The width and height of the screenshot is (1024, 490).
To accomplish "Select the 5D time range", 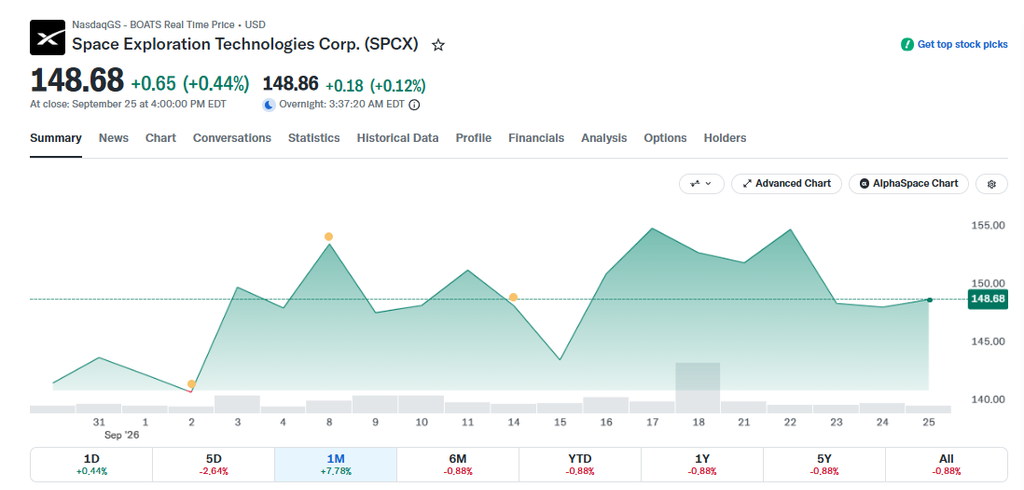I will click(x=214, y=465).
